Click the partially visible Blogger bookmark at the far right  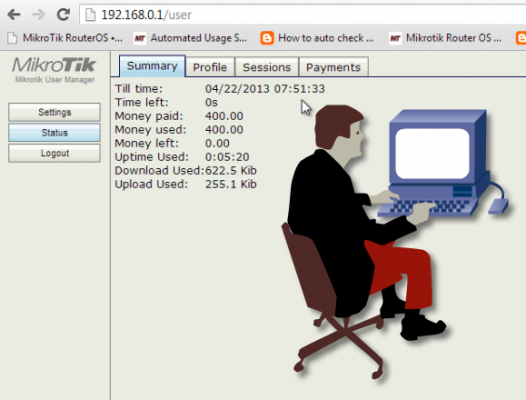(521, 38)
